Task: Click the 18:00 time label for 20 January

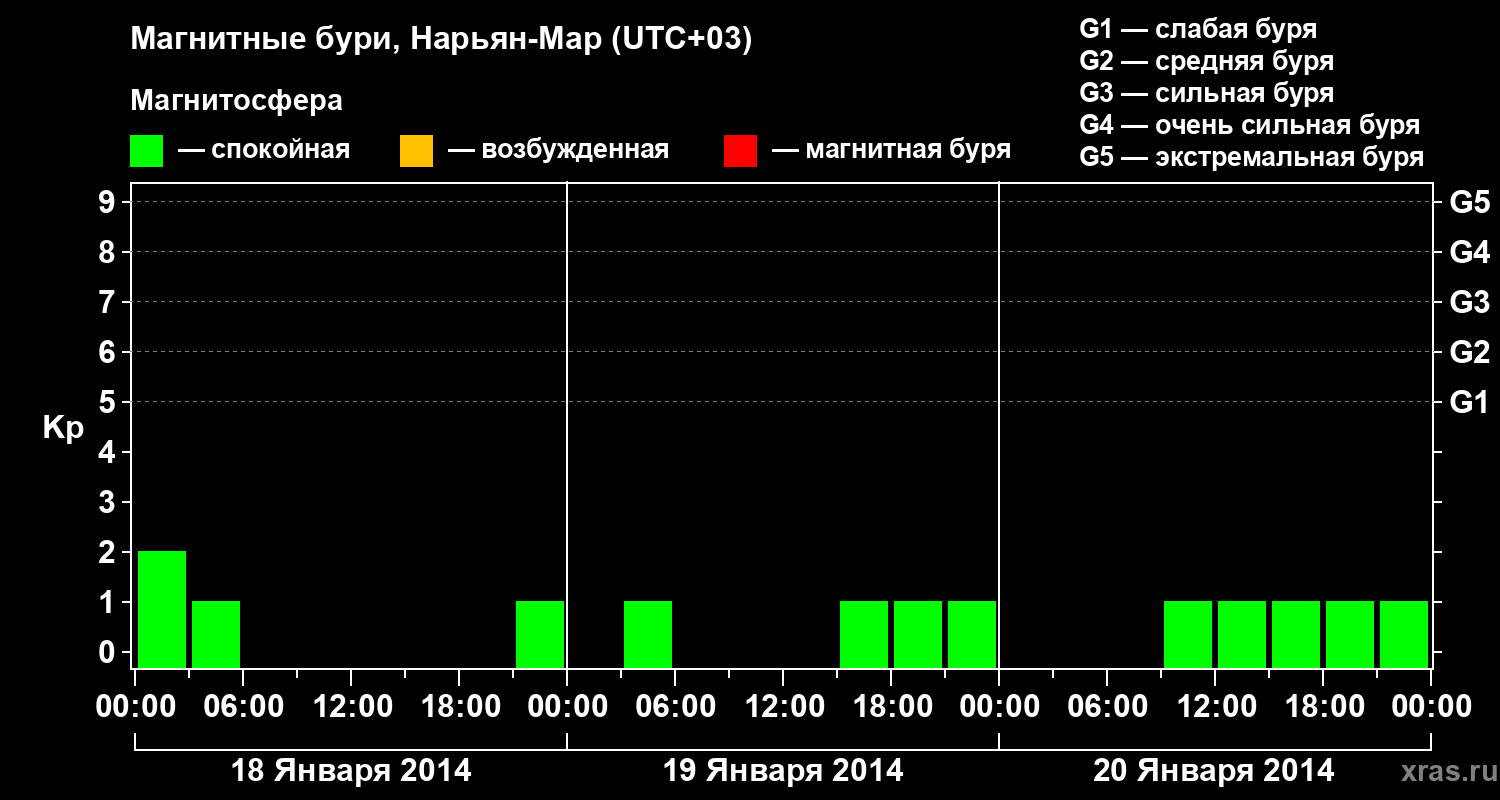Action: [x=1323, y=707]
